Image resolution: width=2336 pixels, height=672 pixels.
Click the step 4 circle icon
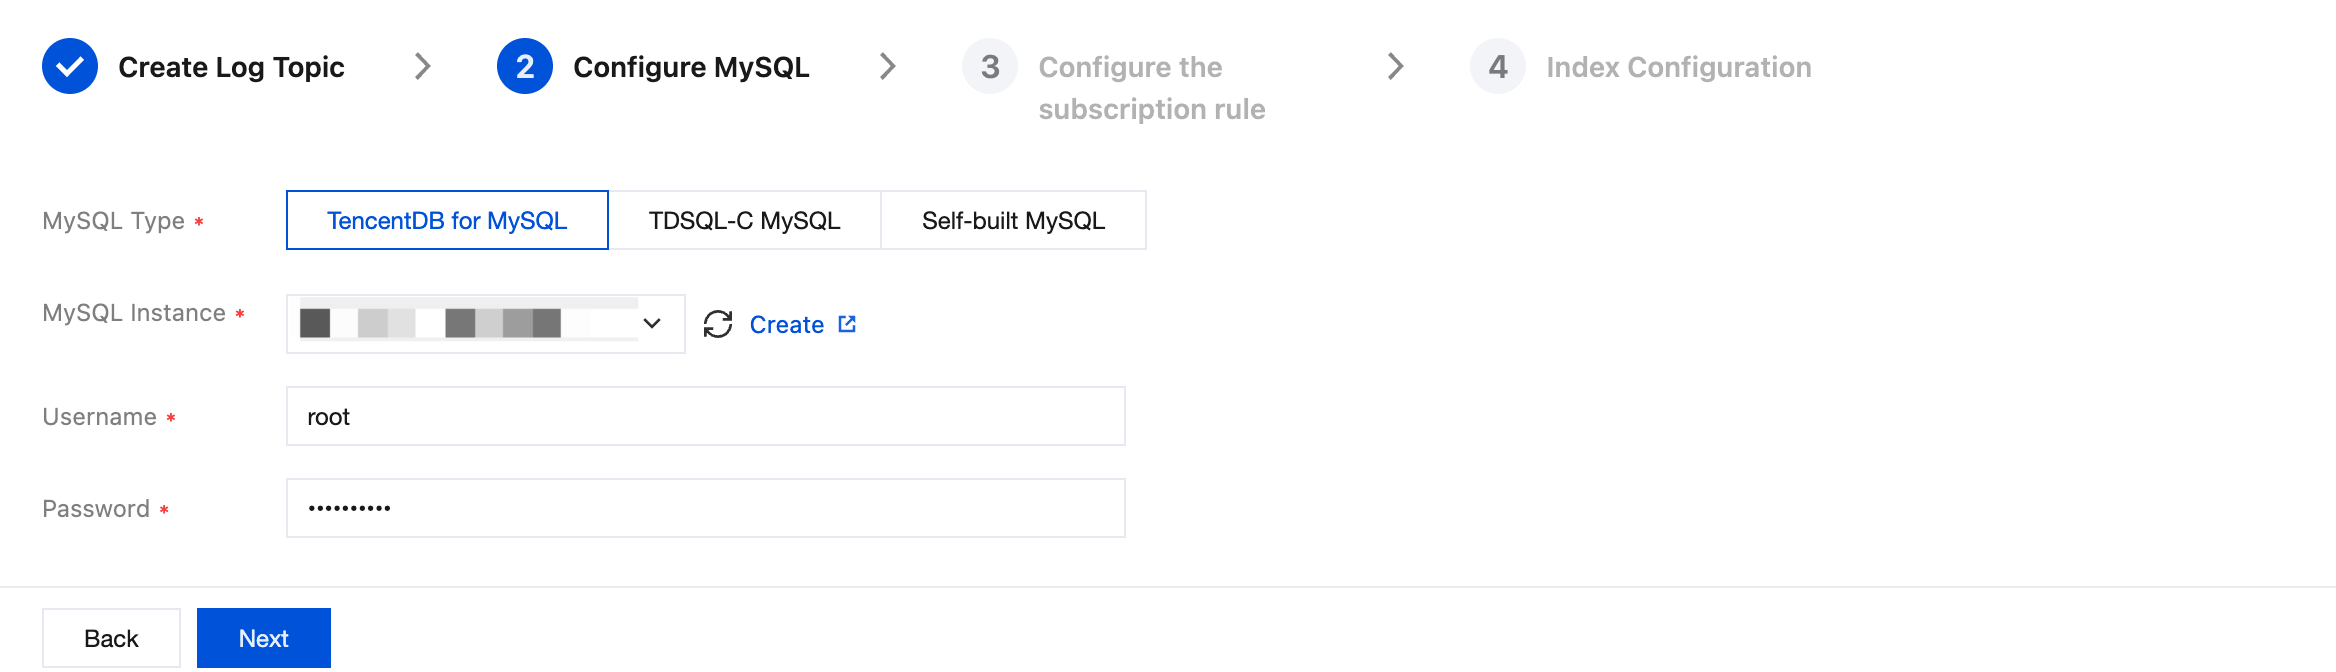[1498, 66]
